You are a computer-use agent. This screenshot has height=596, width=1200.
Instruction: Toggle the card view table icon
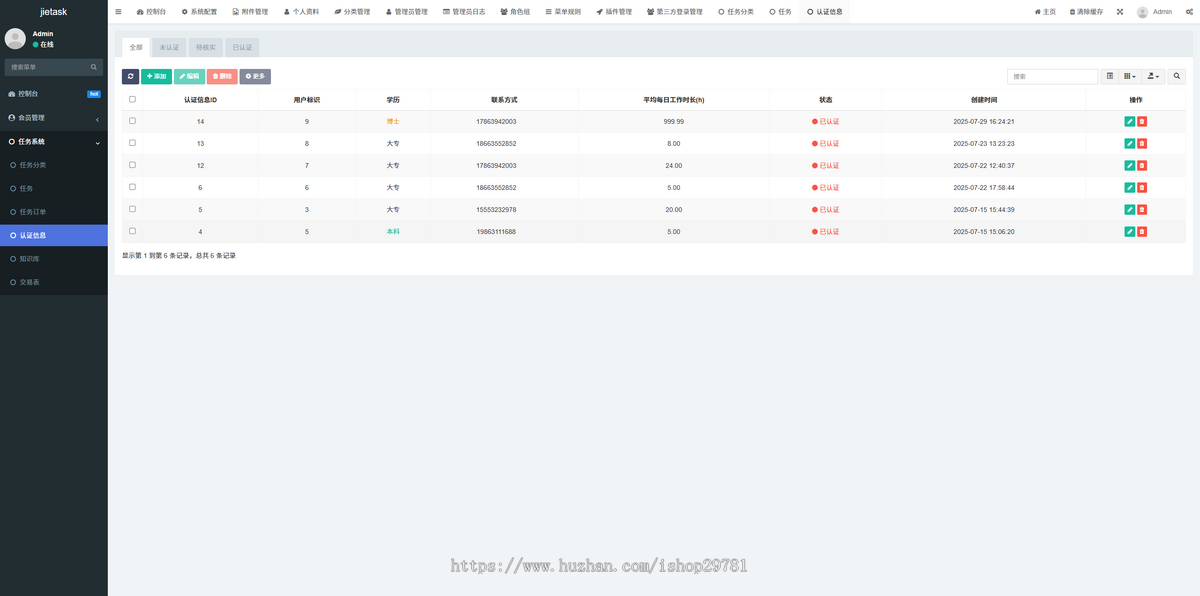point(1110,76)
